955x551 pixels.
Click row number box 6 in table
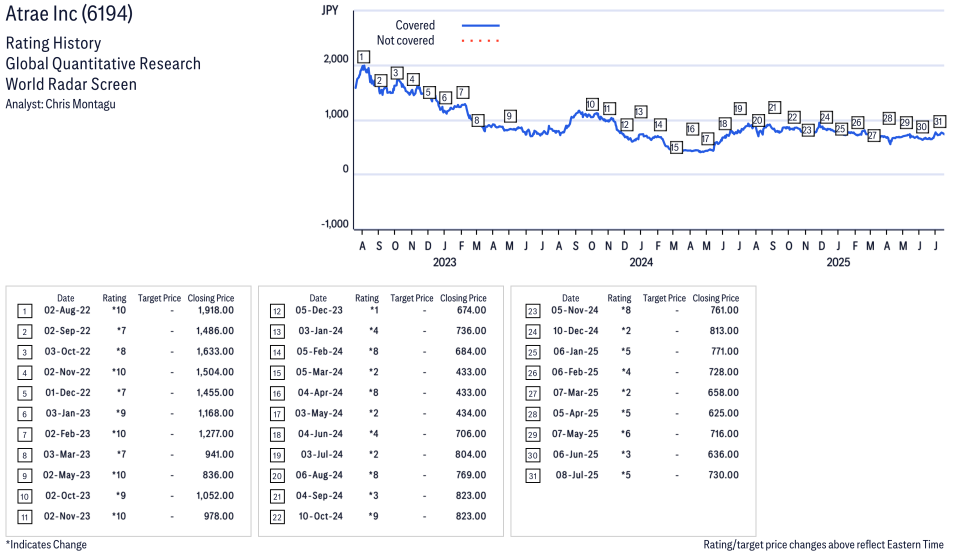pos(24,415)
